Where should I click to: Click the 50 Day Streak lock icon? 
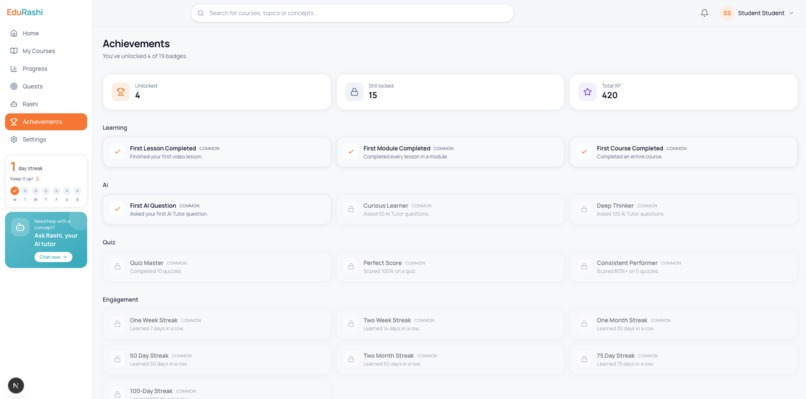click(118, 359)
